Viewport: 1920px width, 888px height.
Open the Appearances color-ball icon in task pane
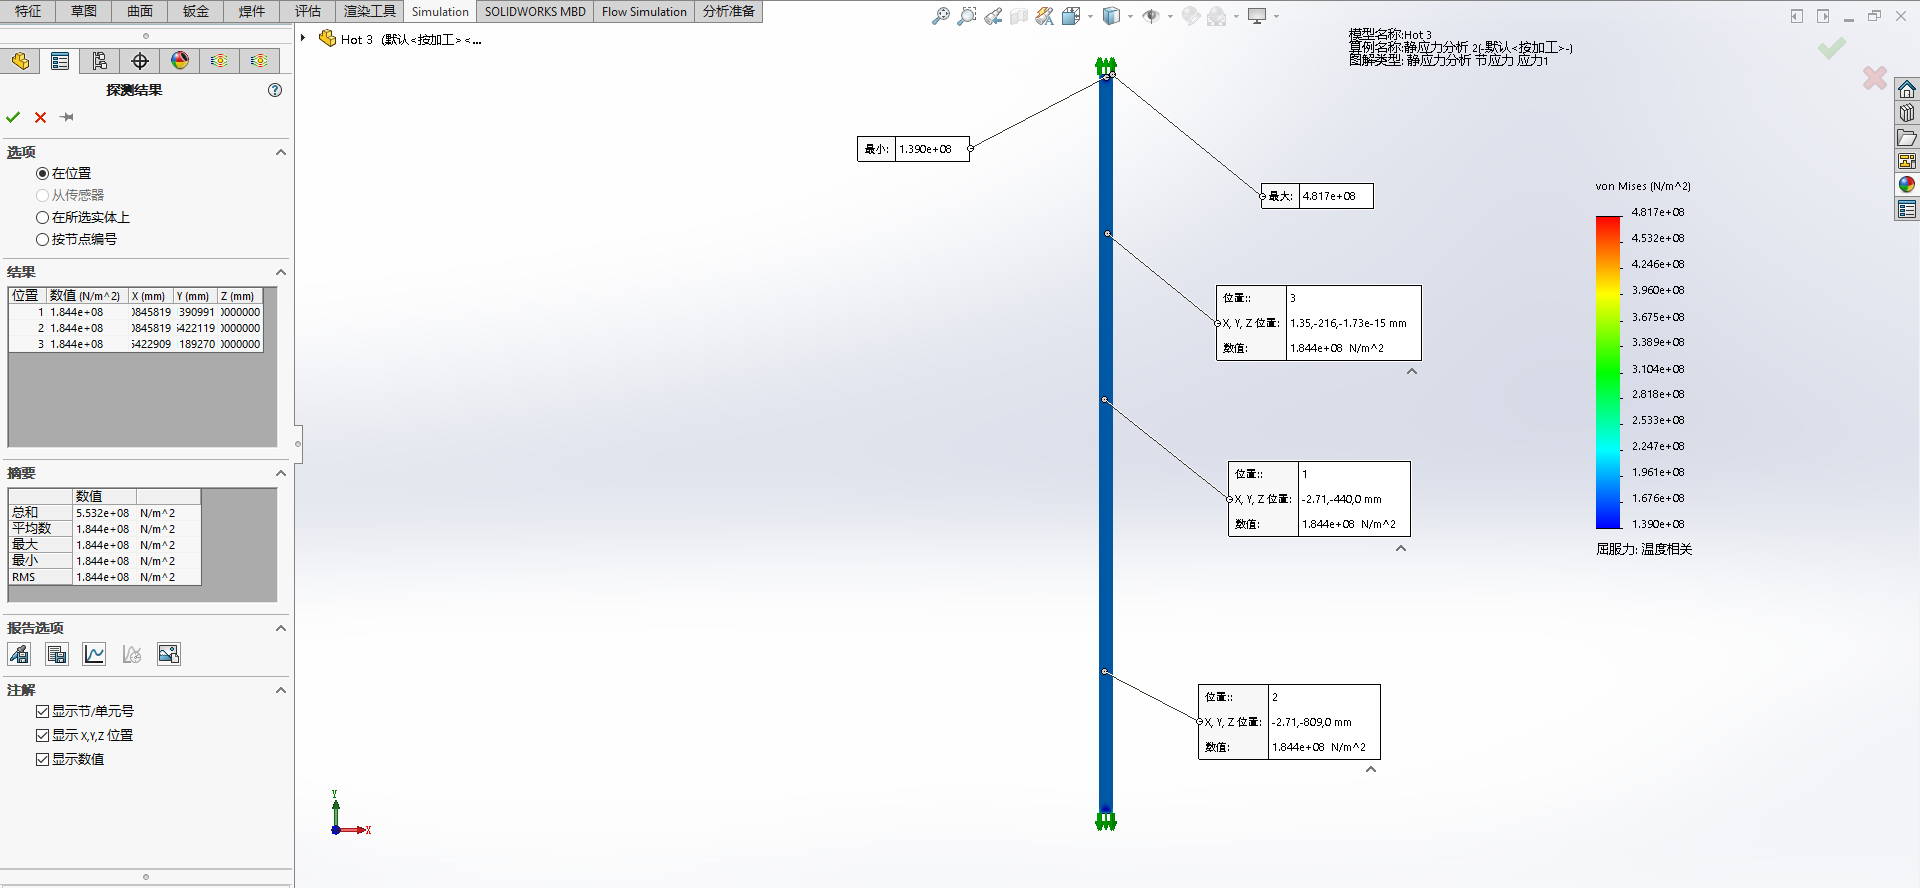1907,184
